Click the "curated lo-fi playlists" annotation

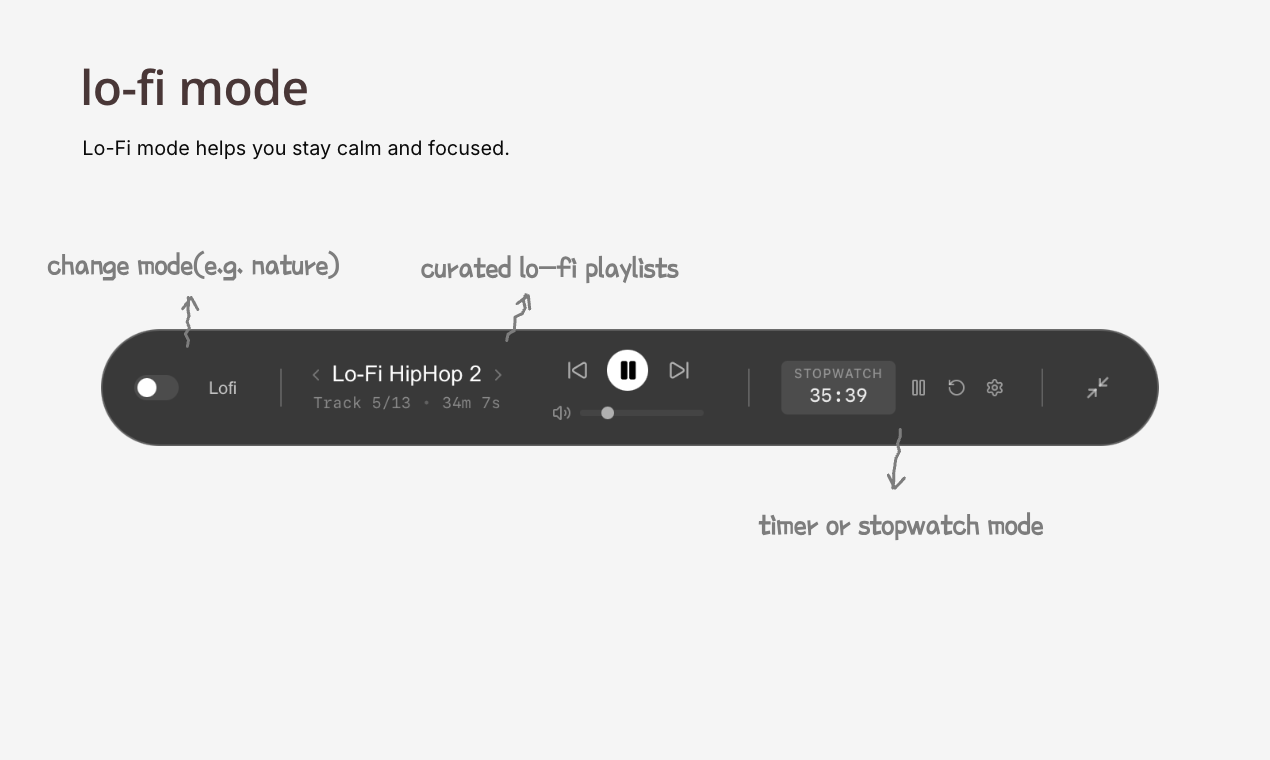(x=549, y=269)
